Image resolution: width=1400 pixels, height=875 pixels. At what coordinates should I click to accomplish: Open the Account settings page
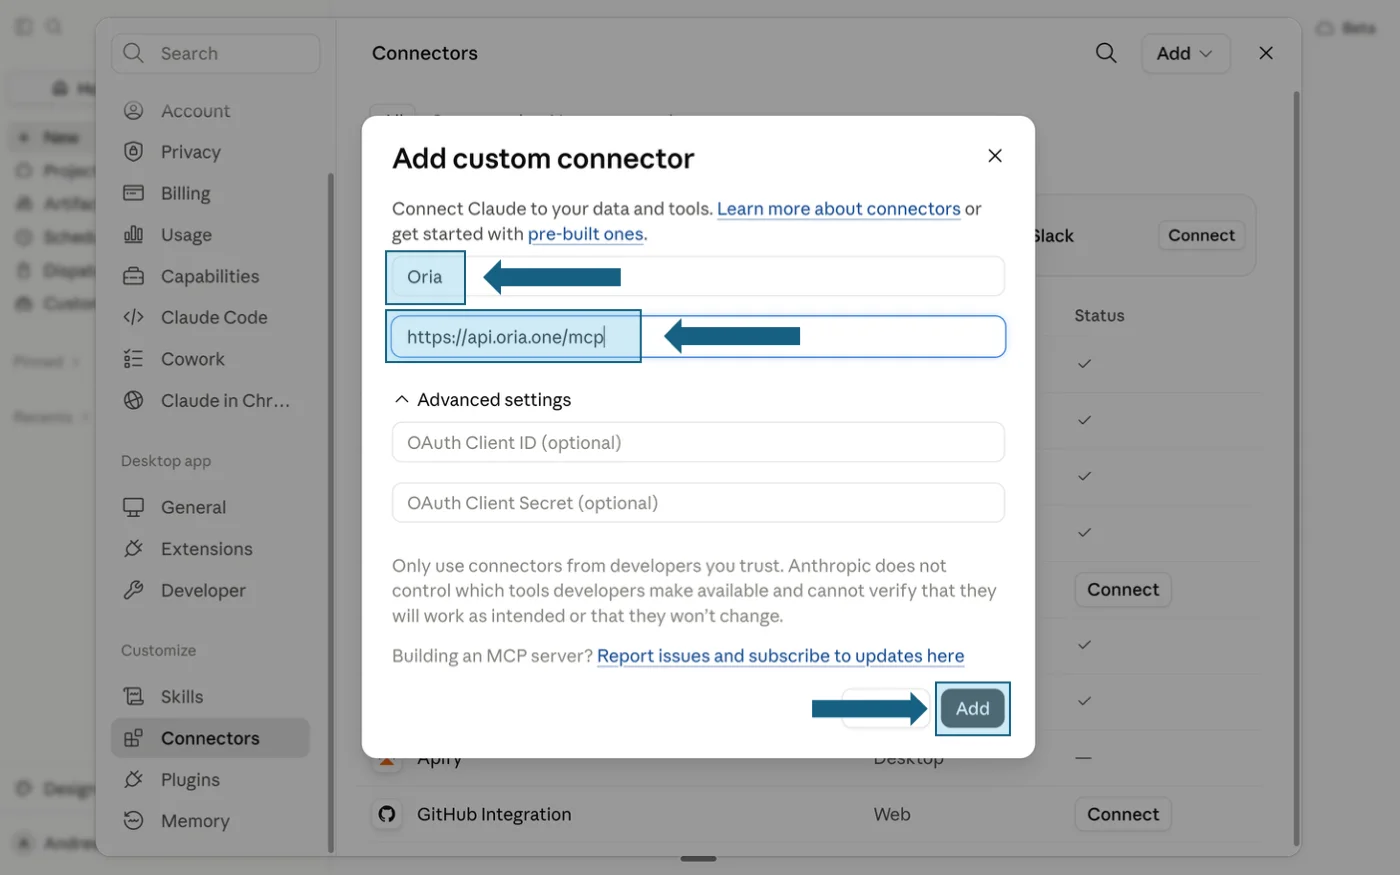[x=195, y=111]
